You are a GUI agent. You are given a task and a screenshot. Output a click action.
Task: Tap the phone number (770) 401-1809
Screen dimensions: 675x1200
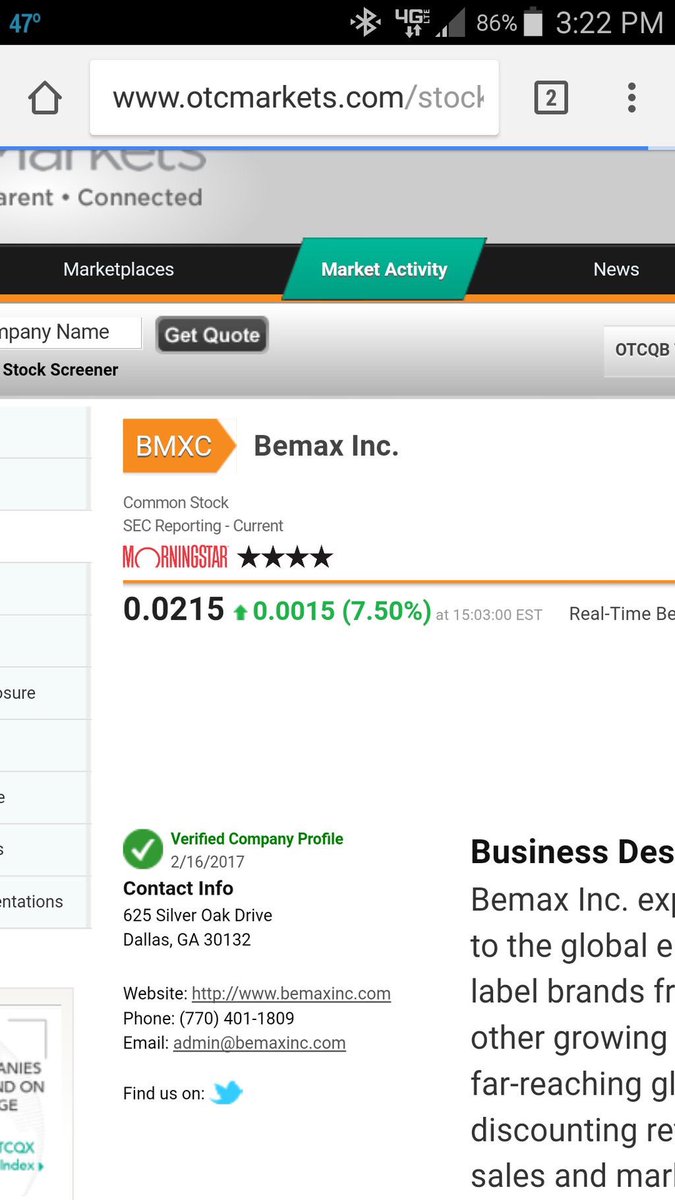click(237, 1018)
